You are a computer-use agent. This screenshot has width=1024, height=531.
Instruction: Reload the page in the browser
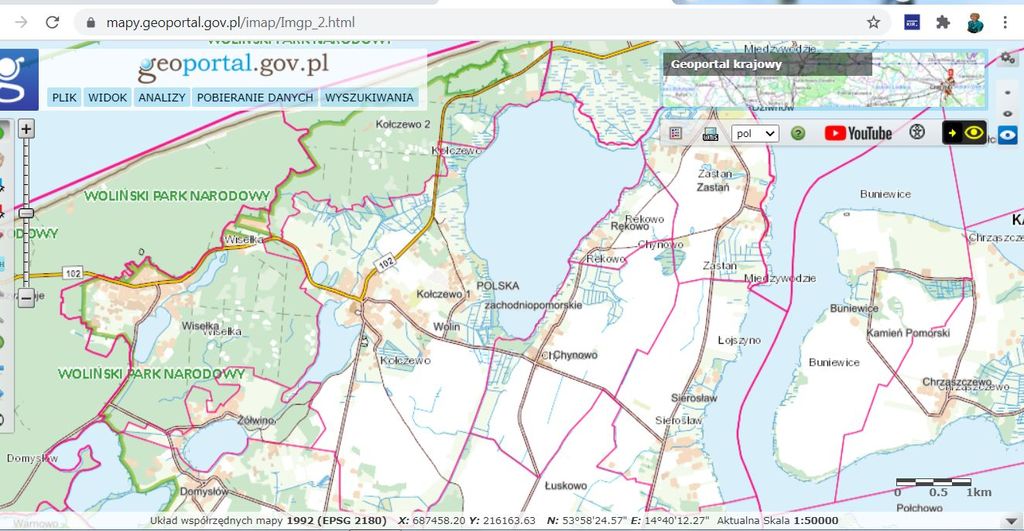pos(52,22)
